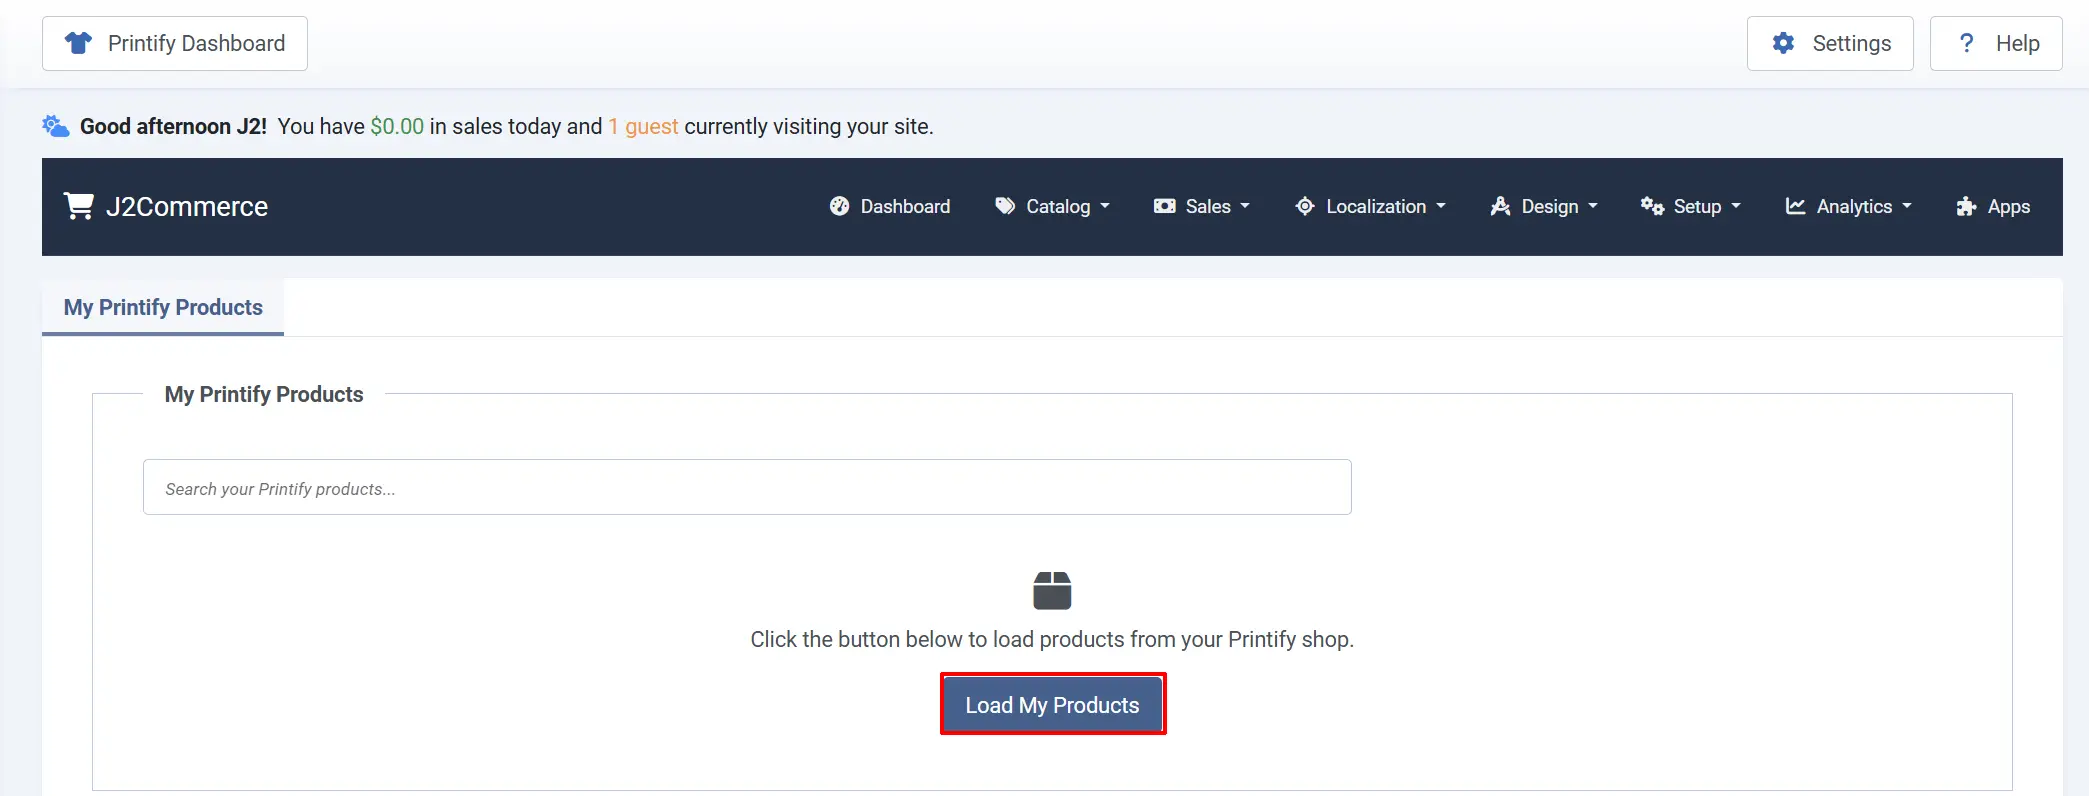
Task: Click the Analytics chart icon
Action: [1795, 206]
